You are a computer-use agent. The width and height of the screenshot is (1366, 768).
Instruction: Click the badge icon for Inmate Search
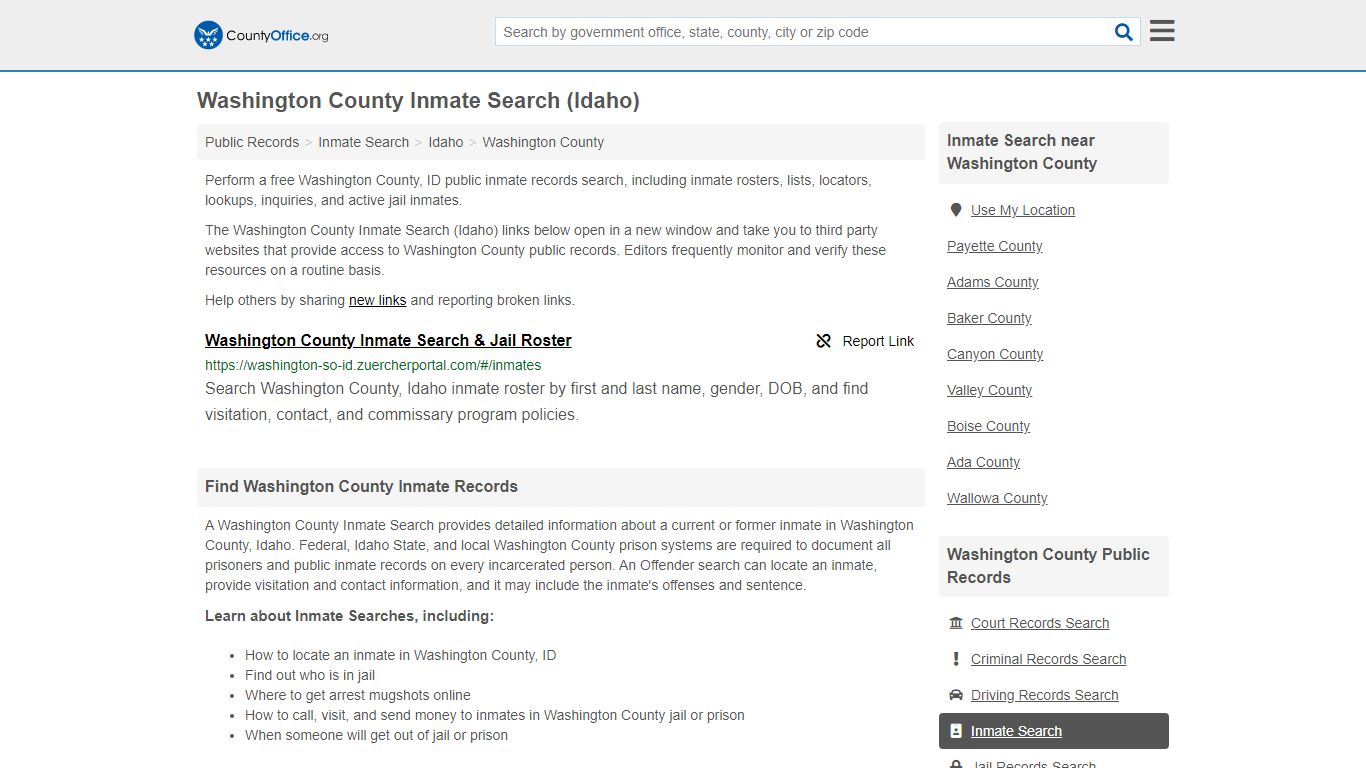pyautogui.click(x=956, y=731)
